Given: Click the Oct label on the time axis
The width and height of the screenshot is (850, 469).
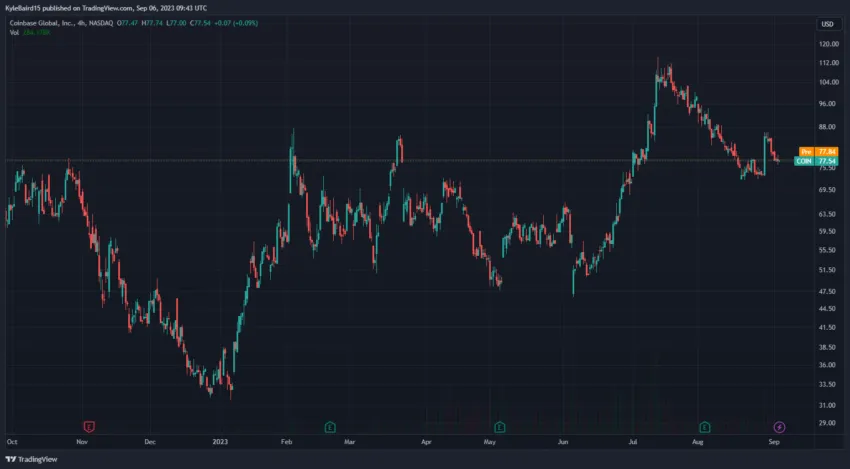Looking at the screenshot, I should [x=12, y=442].
